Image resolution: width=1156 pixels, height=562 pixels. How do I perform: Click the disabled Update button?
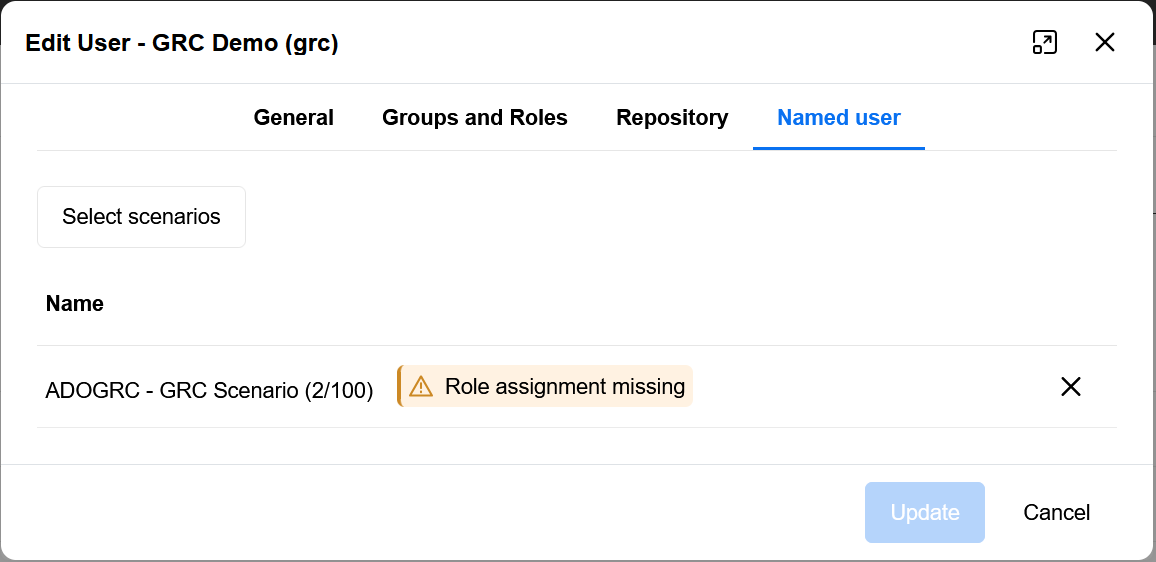924,513
